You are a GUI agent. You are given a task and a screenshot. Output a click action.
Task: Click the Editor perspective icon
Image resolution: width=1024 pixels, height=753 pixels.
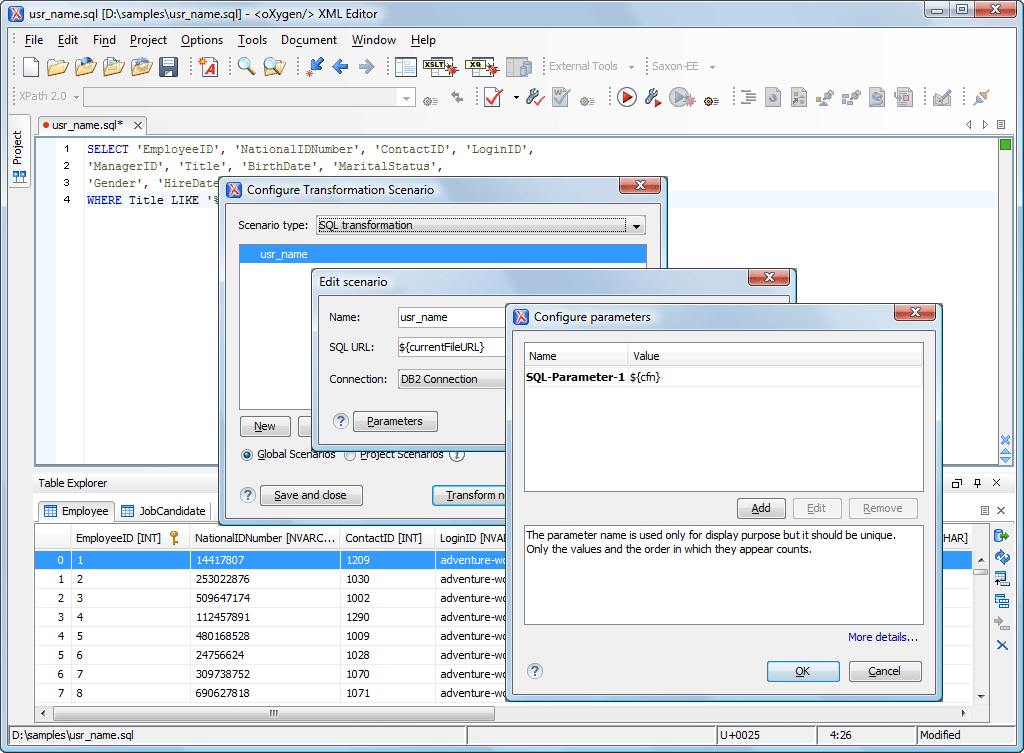click(406, 67)
